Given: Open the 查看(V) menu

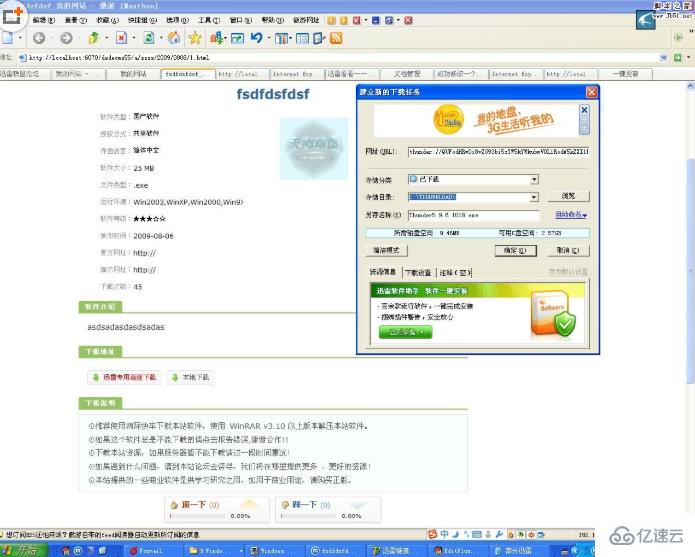Looking at the screenshot, I should tap(76, 20).
